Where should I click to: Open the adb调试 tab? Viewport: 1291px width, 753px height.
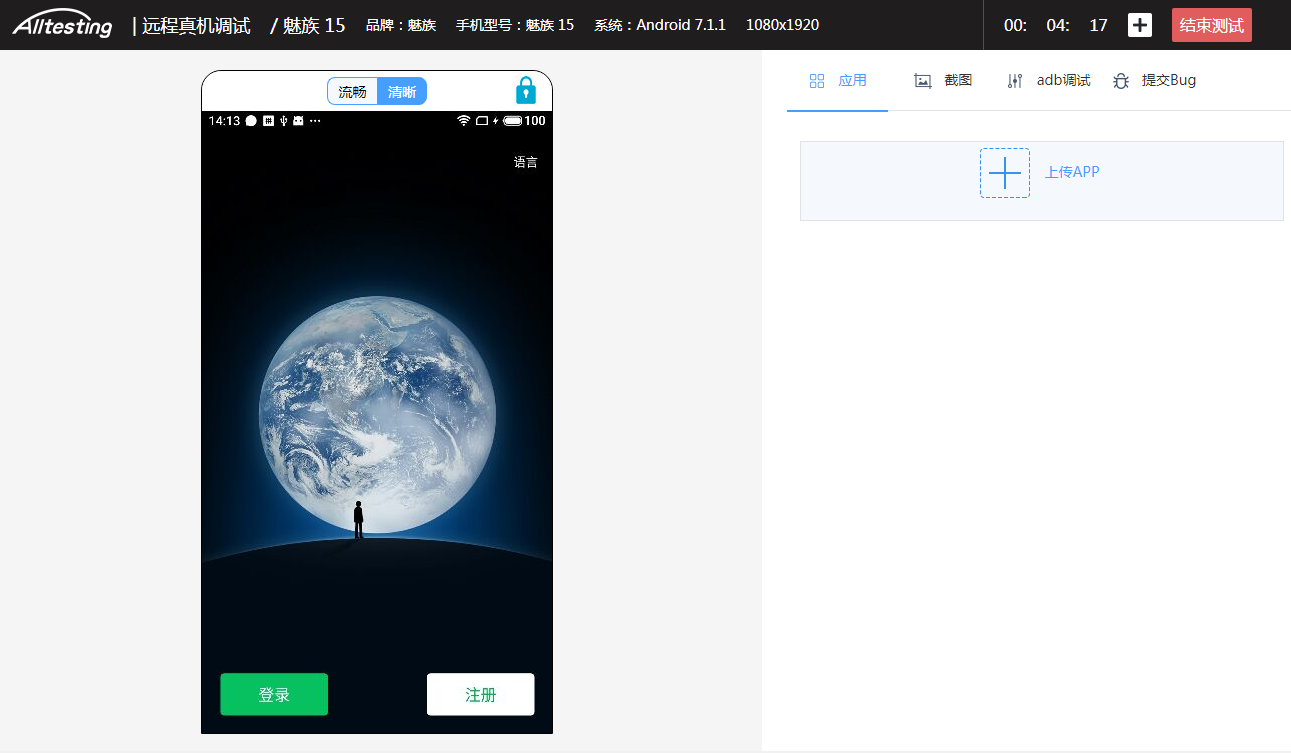[1048, 81]
